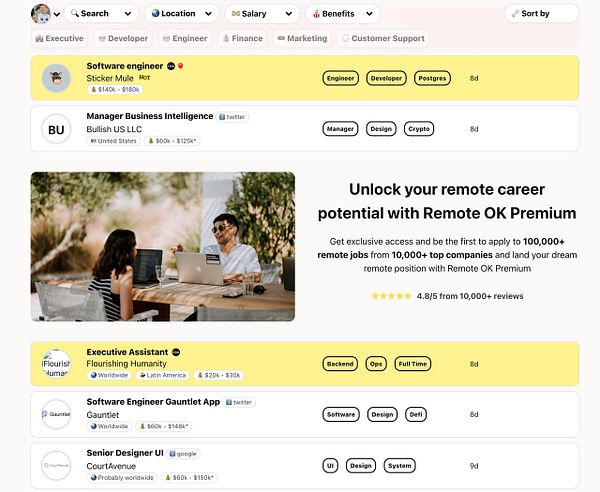
Task: Filter jobs by Marketing category
Action: tap(302, 39)
